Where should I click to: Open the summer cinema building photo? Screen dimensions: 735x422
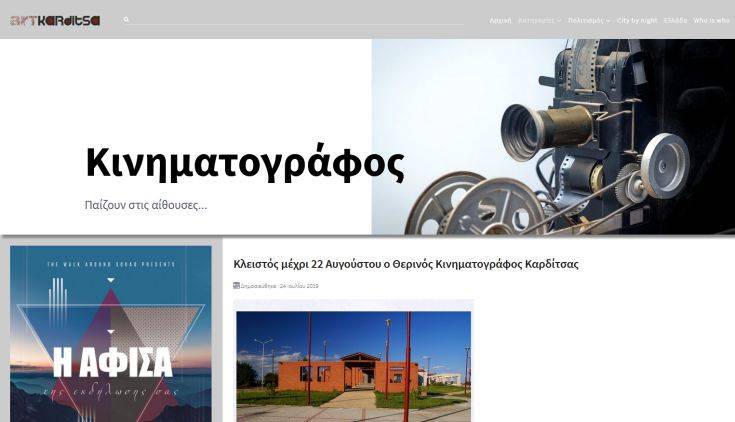[353, 360]
